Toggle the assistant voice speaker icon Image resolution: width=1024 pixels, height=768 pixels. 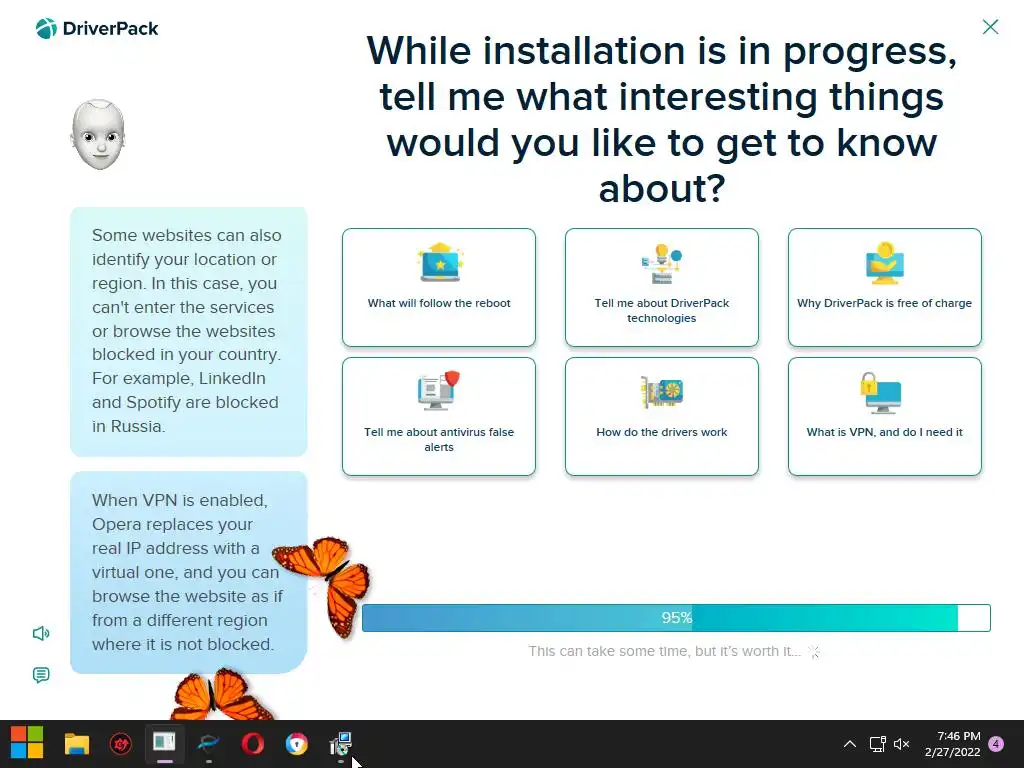click(x=41, y=633)
